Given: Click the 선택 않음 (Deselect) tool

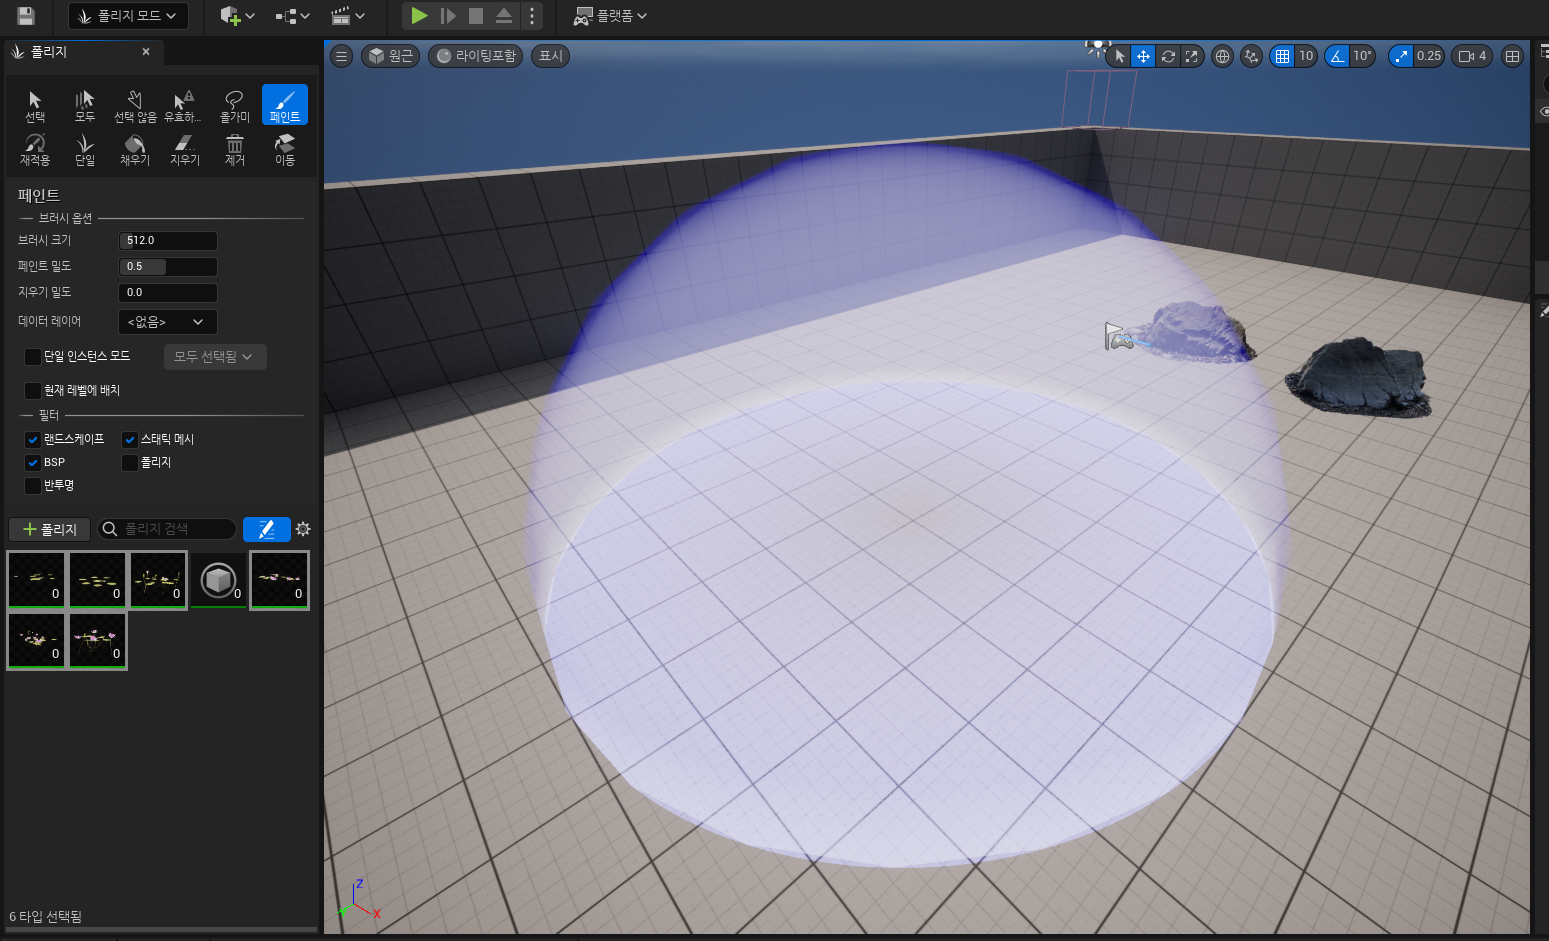Looking at the screenshot, I should pos(135,106).
